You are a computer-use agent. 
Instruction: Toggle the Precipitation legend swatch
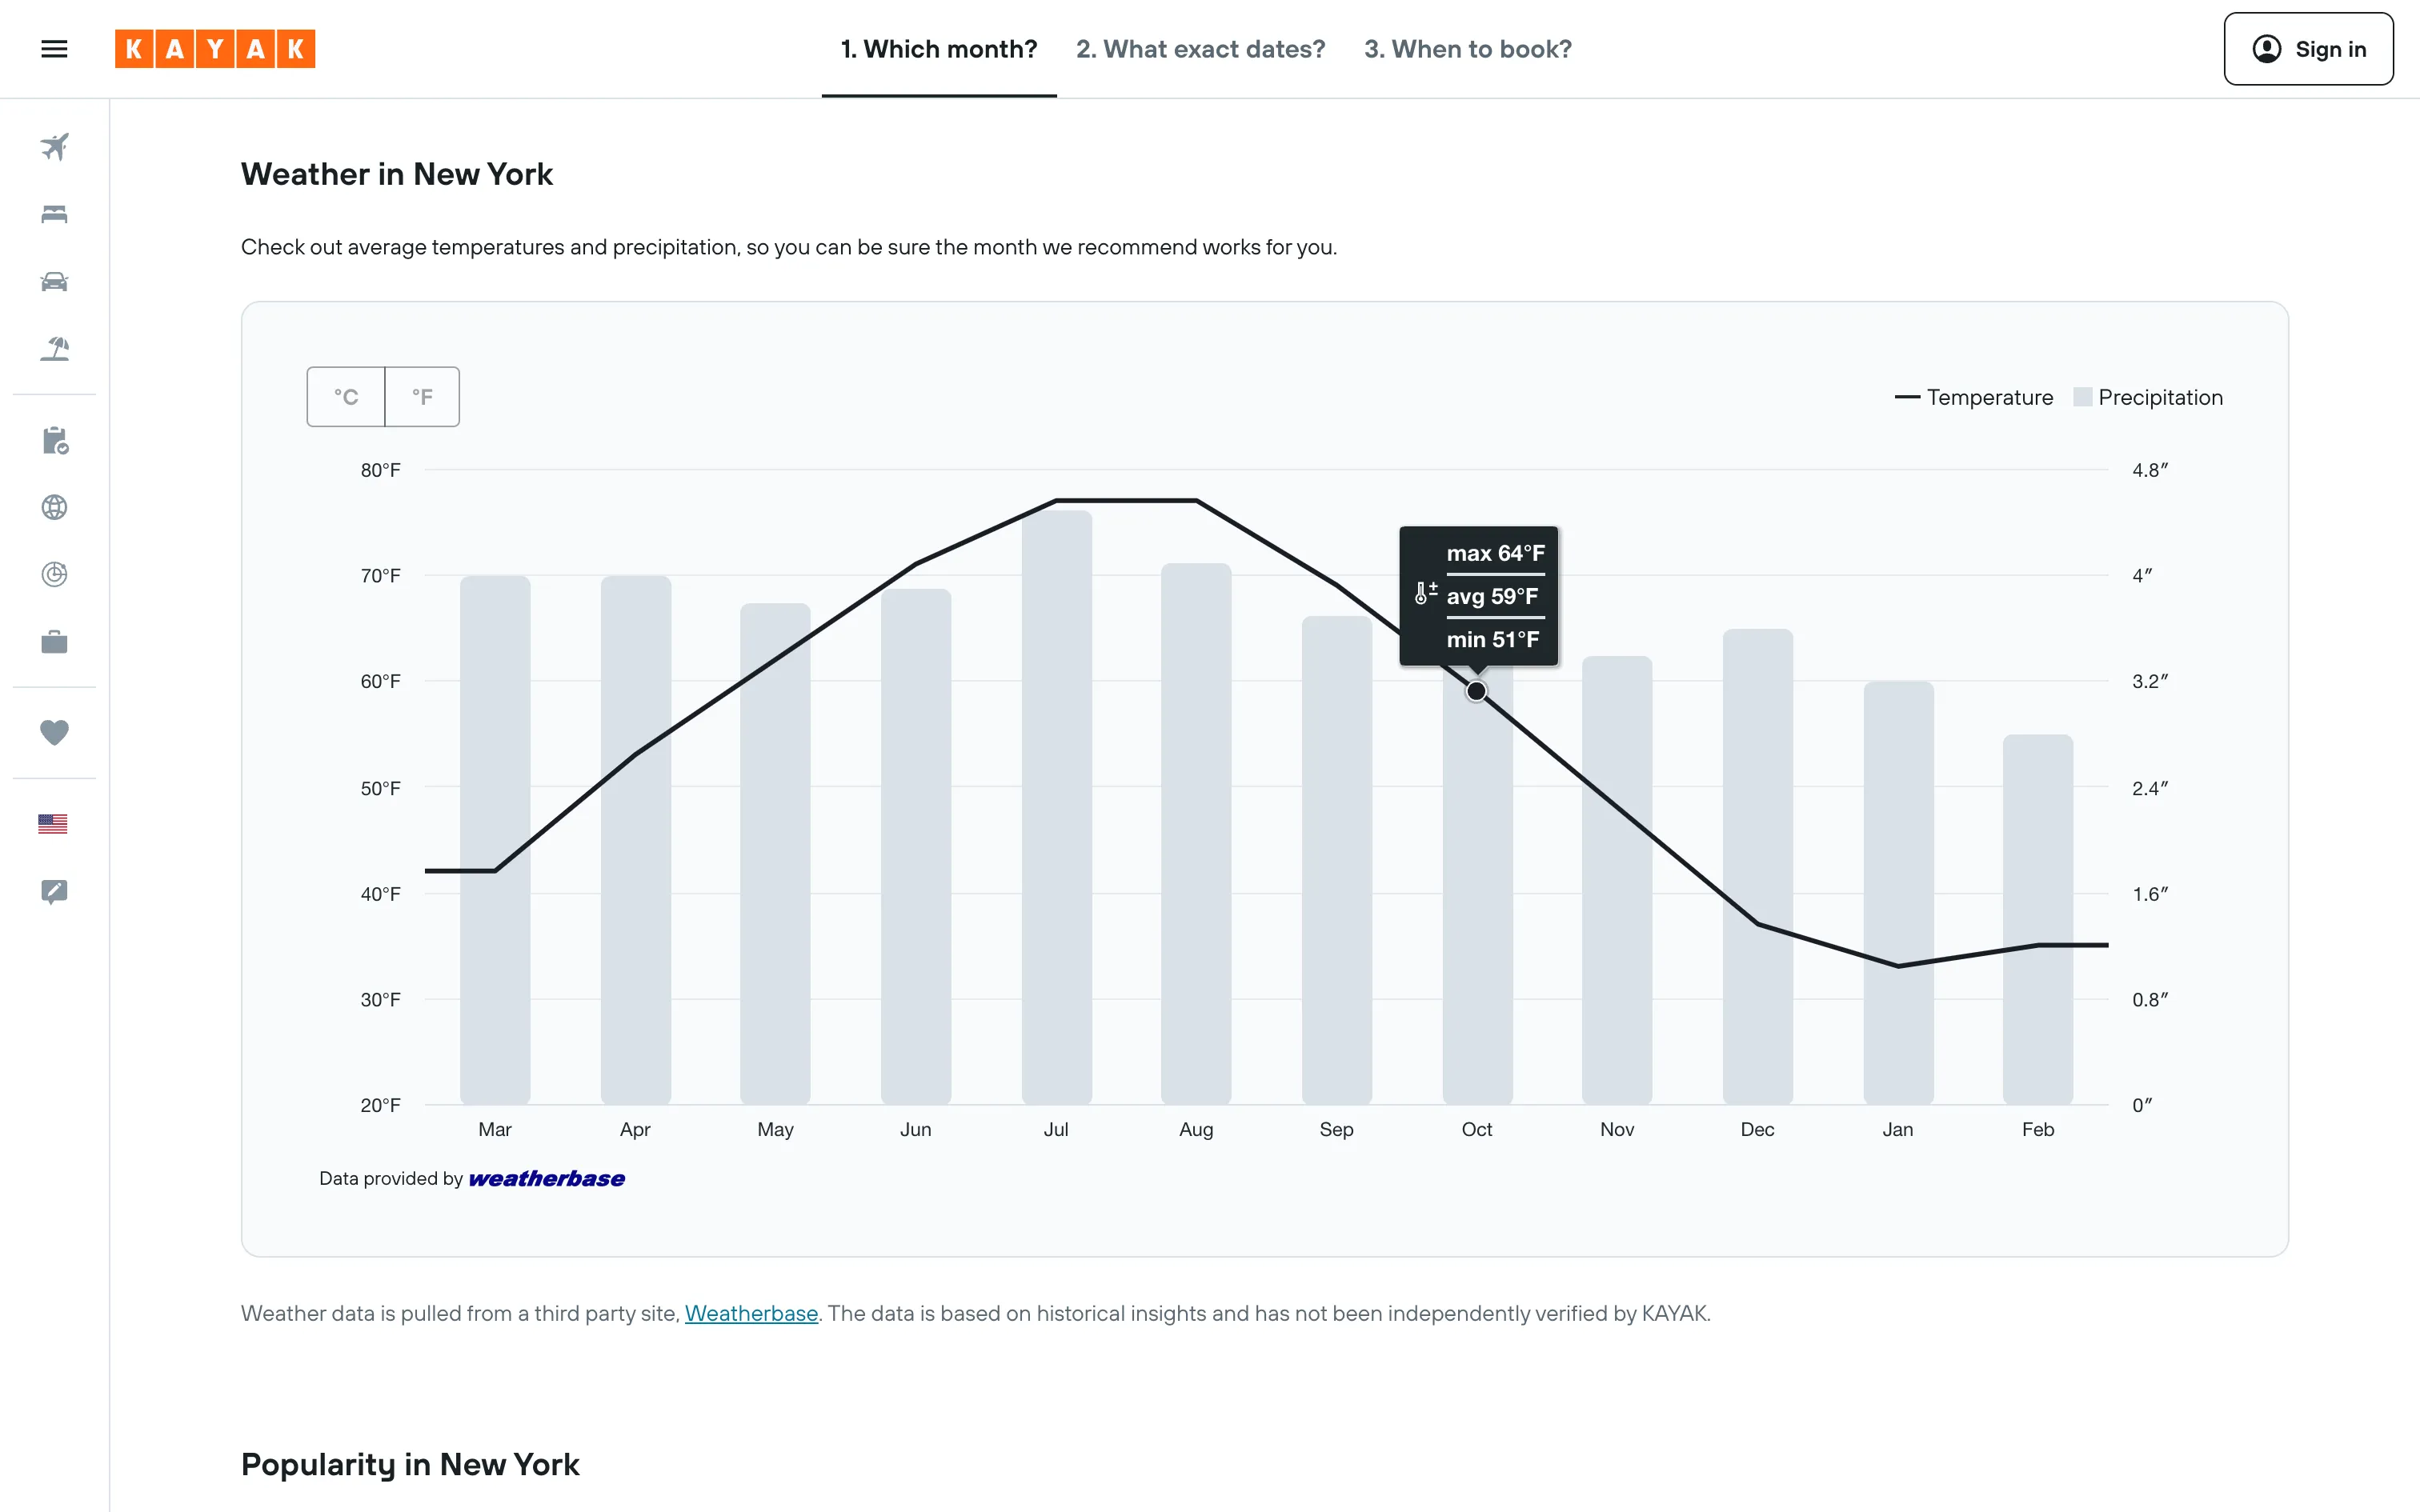(2147, 397)
